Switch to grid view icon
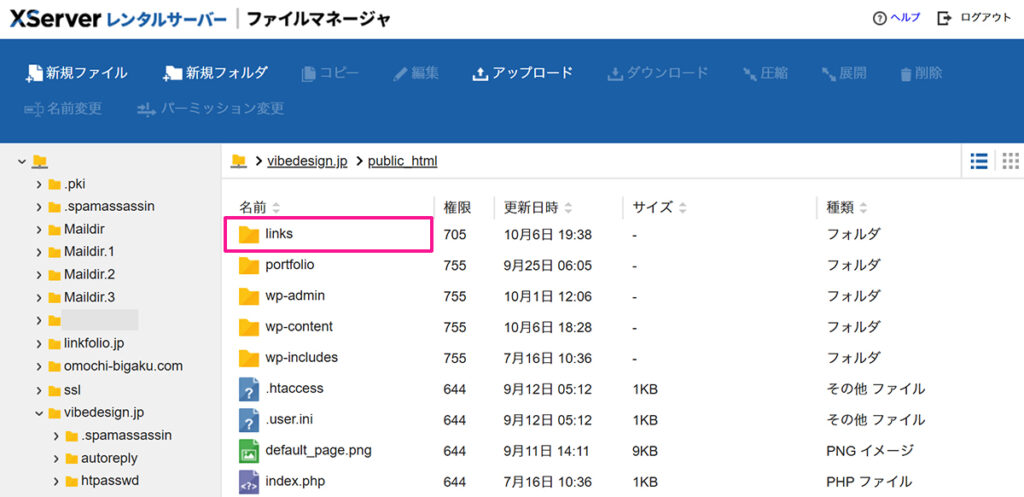Viewport: 1024px width, 497px height. 1010,161
